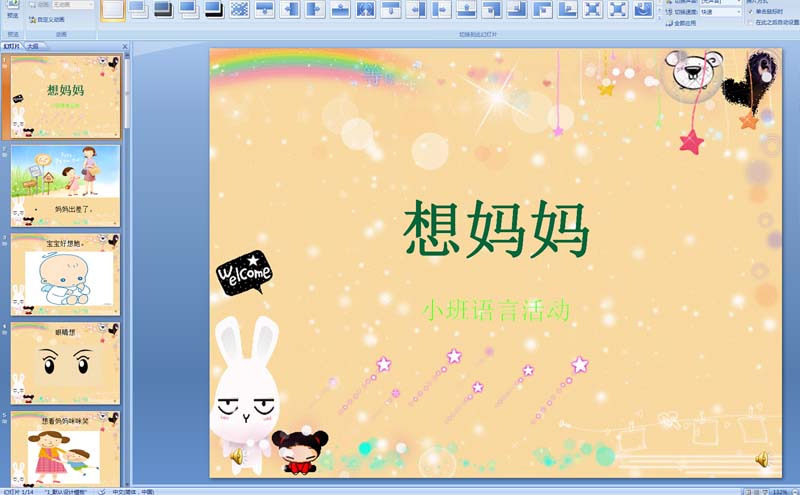The width and height of the screenshot is (800, 495).
Task: Click the sound icon at slide bottom-left
Action: pyautogui.click(x=237, y=456)
